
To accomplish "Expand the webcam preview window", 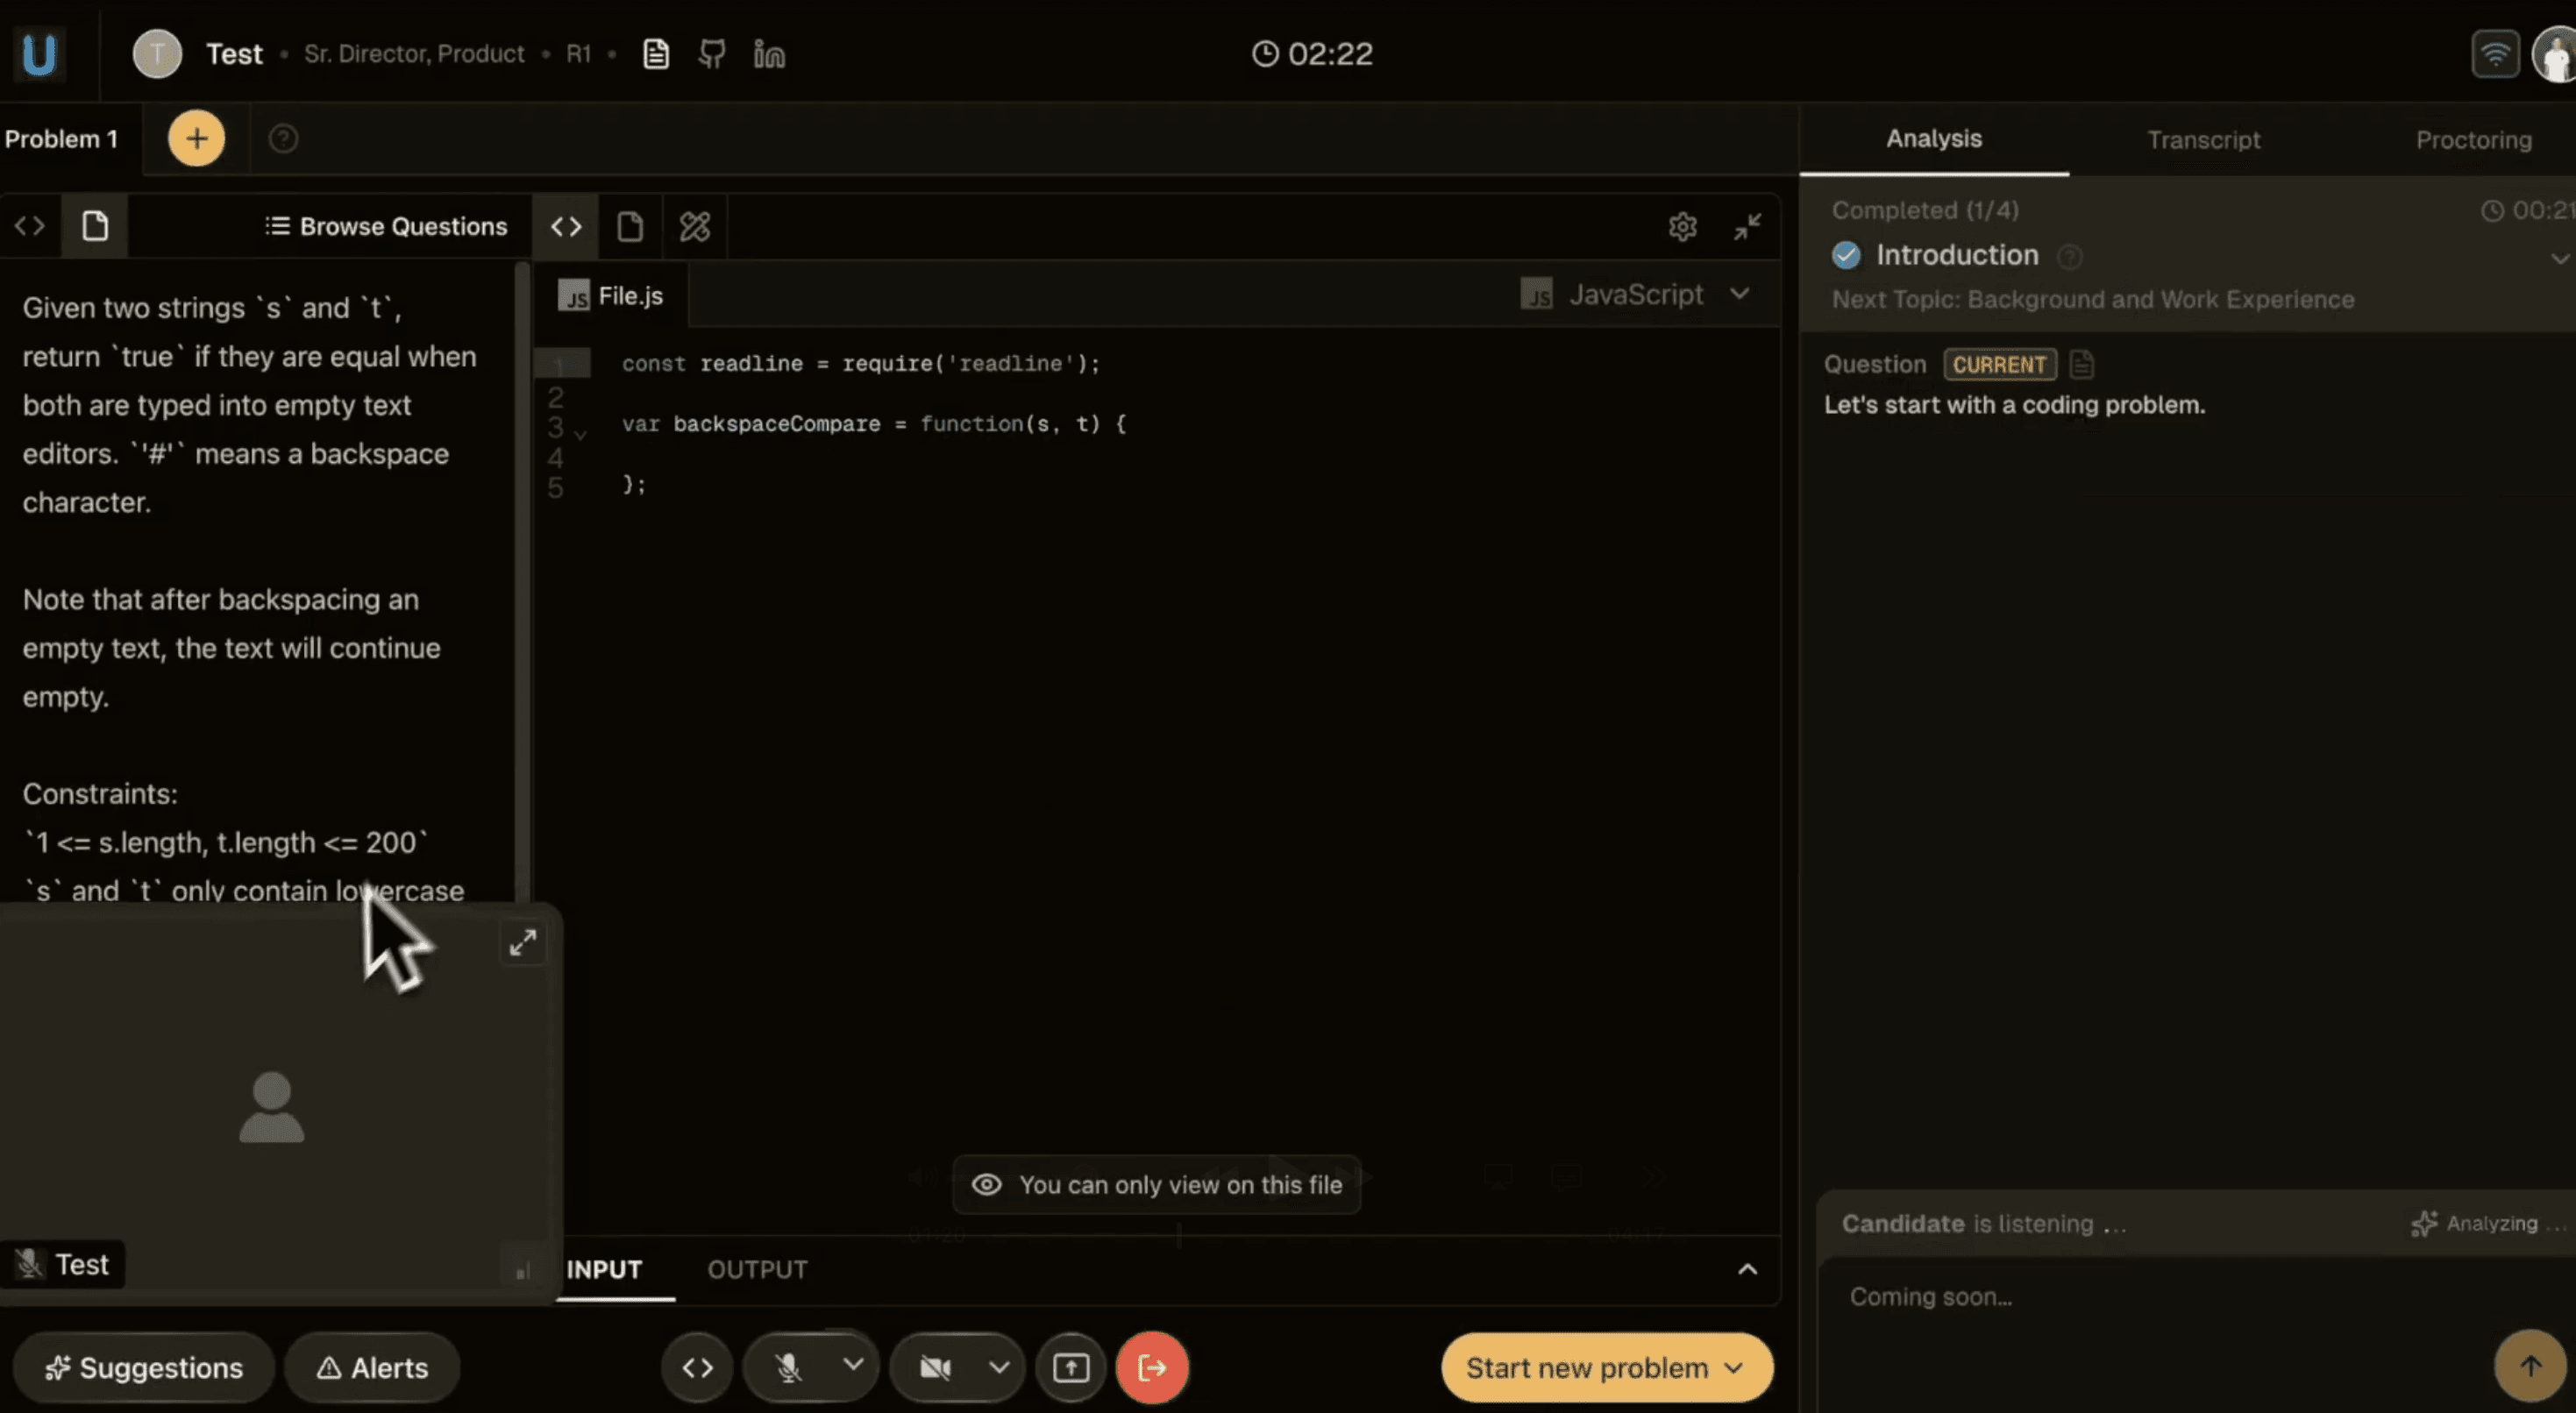I will (523, 941).
